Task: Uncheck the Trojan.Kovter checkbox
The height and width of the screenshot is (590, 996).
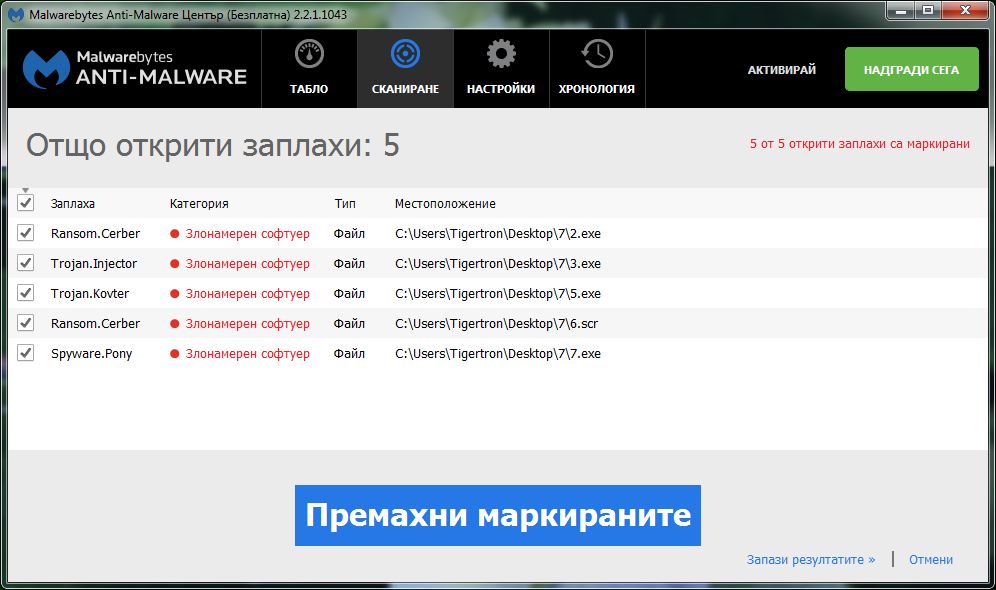Action: (25, 292)
